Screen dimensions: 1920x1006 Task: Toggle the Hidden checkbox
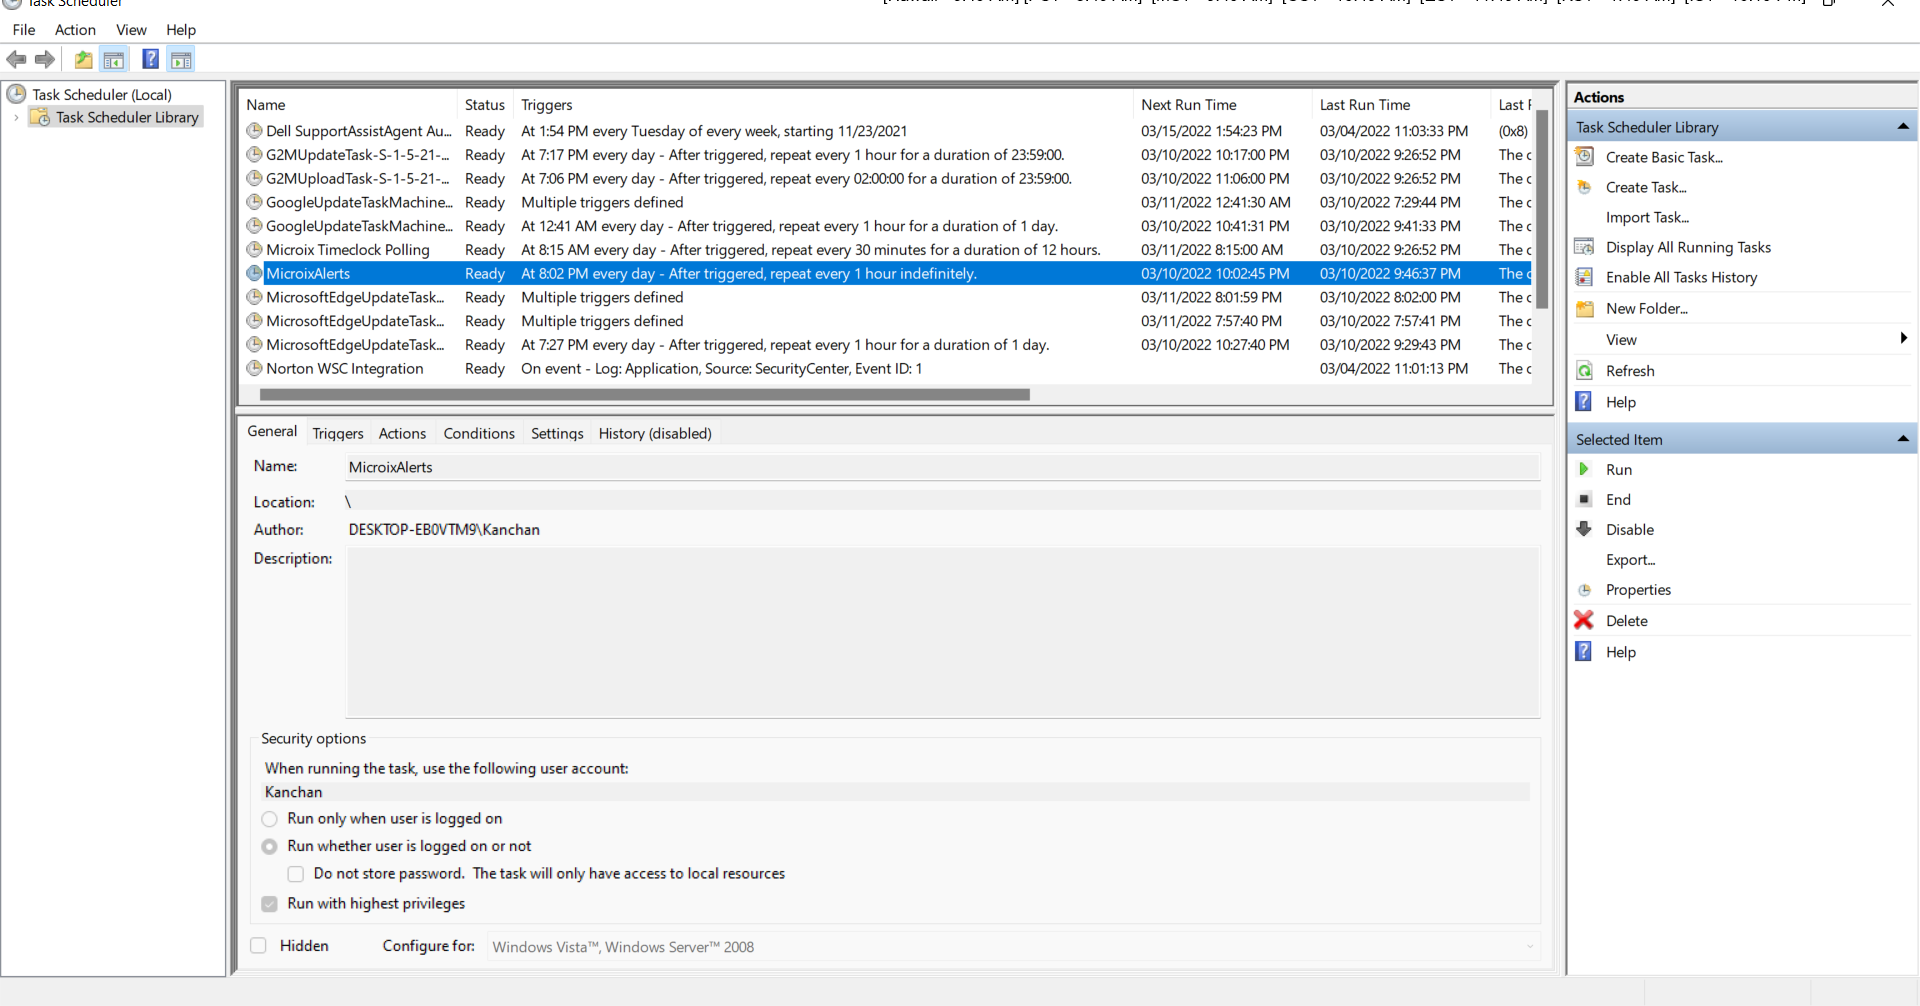pos(259,946)
